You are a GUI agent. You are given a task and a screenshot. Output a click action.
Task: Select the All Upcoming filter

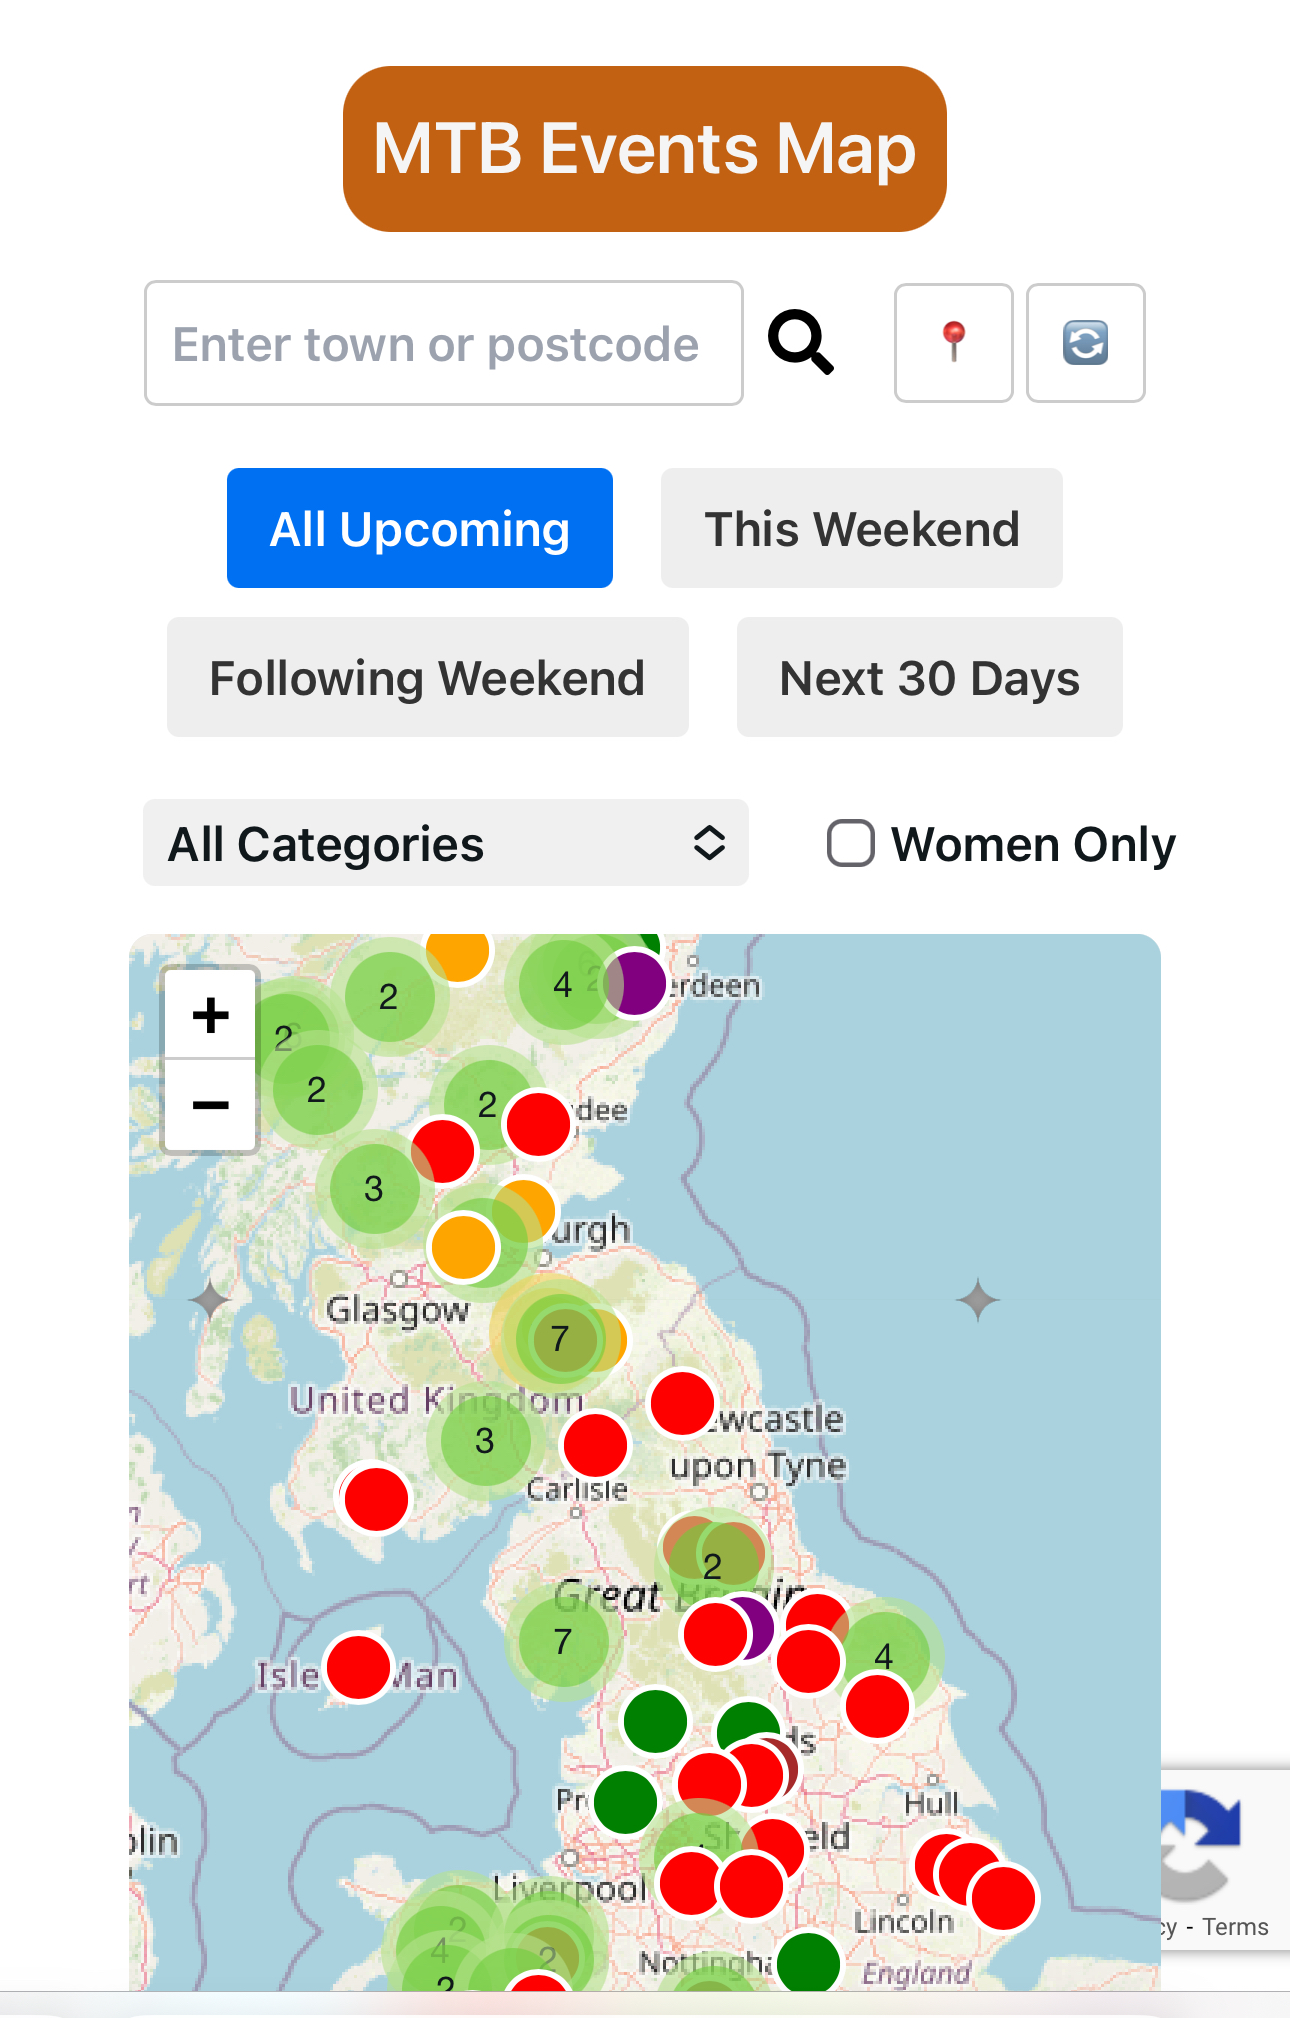pyautogui.click(x=420, y=528)
